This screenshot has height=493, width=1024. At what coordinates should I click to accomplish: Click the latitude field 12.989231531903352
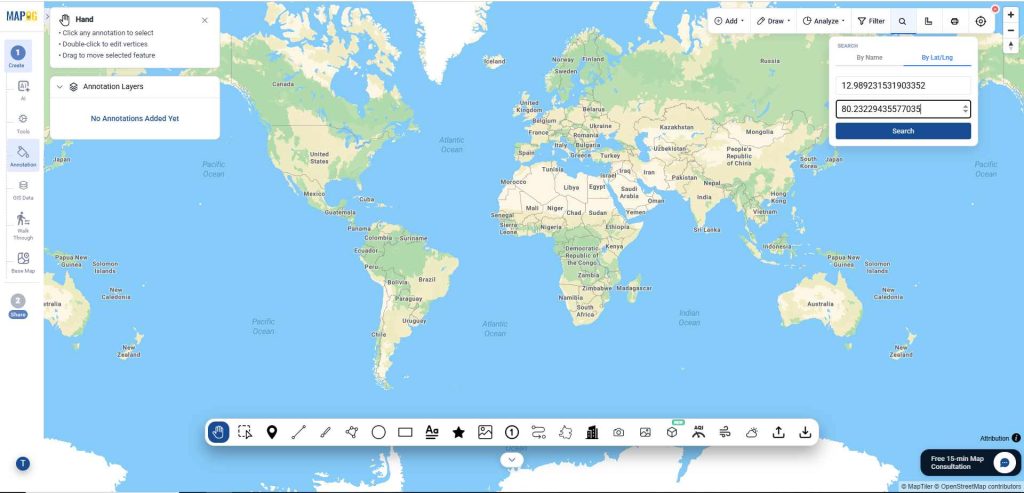(x=903, y=86)
